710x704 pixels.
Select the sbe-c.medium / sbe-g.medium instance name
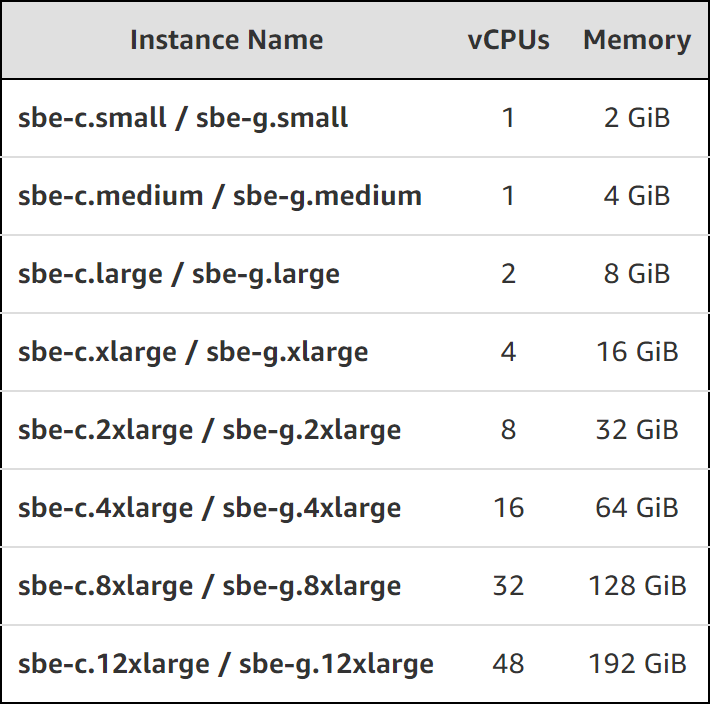(x=220, y=196)
